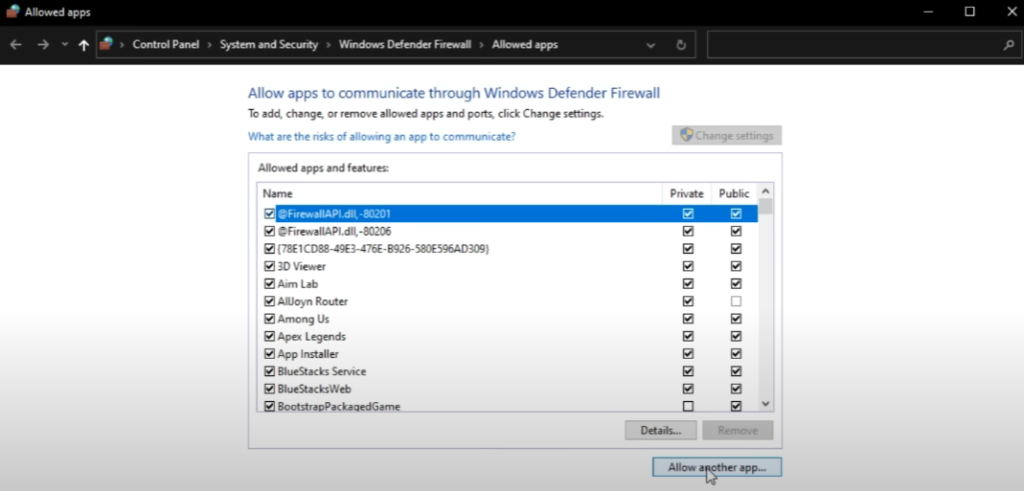1024x491 pixels.
Task: Click the Public column header
Action: pos(734,193)
